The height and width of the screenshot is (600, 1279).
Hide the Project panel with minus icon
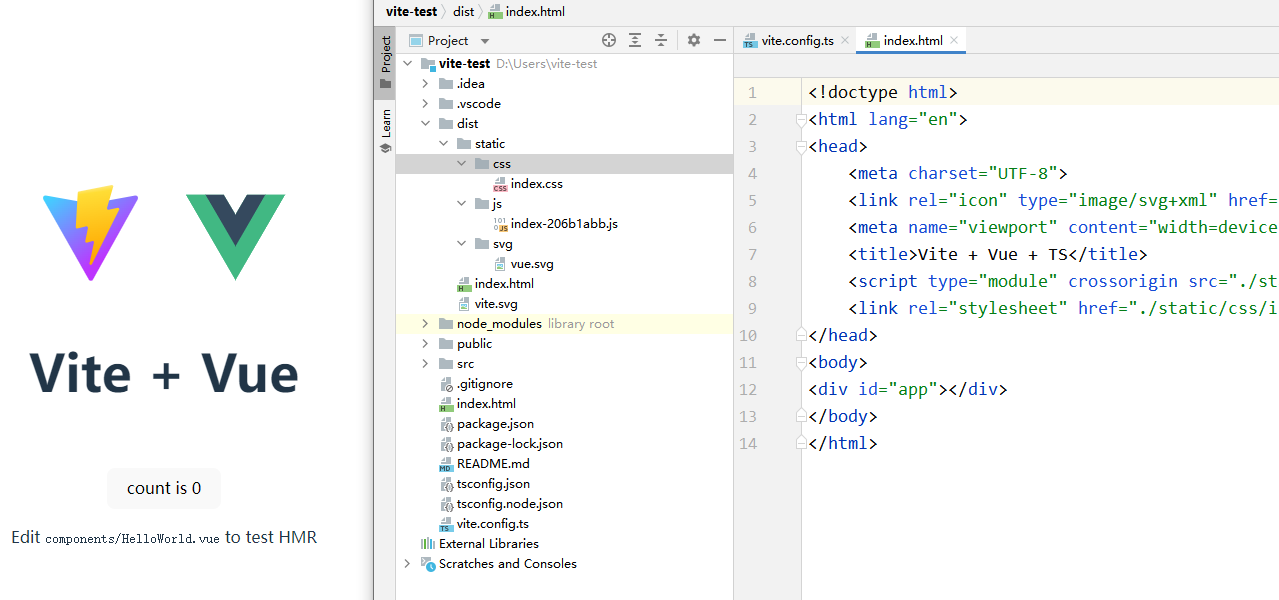[719, 40]
